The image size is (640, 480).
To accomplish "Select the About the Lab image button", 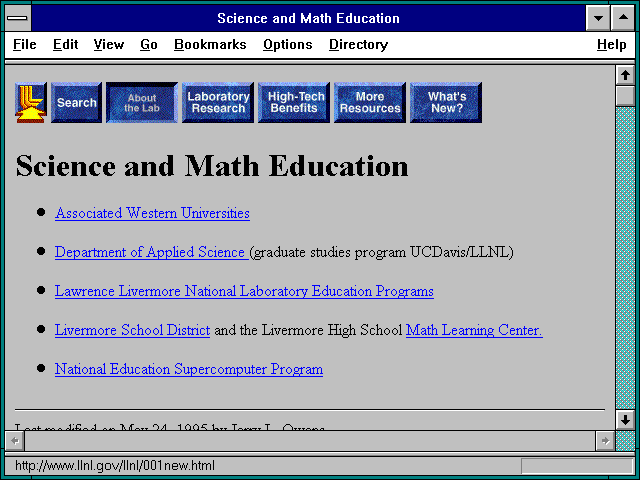I will (x=142, y=102).
